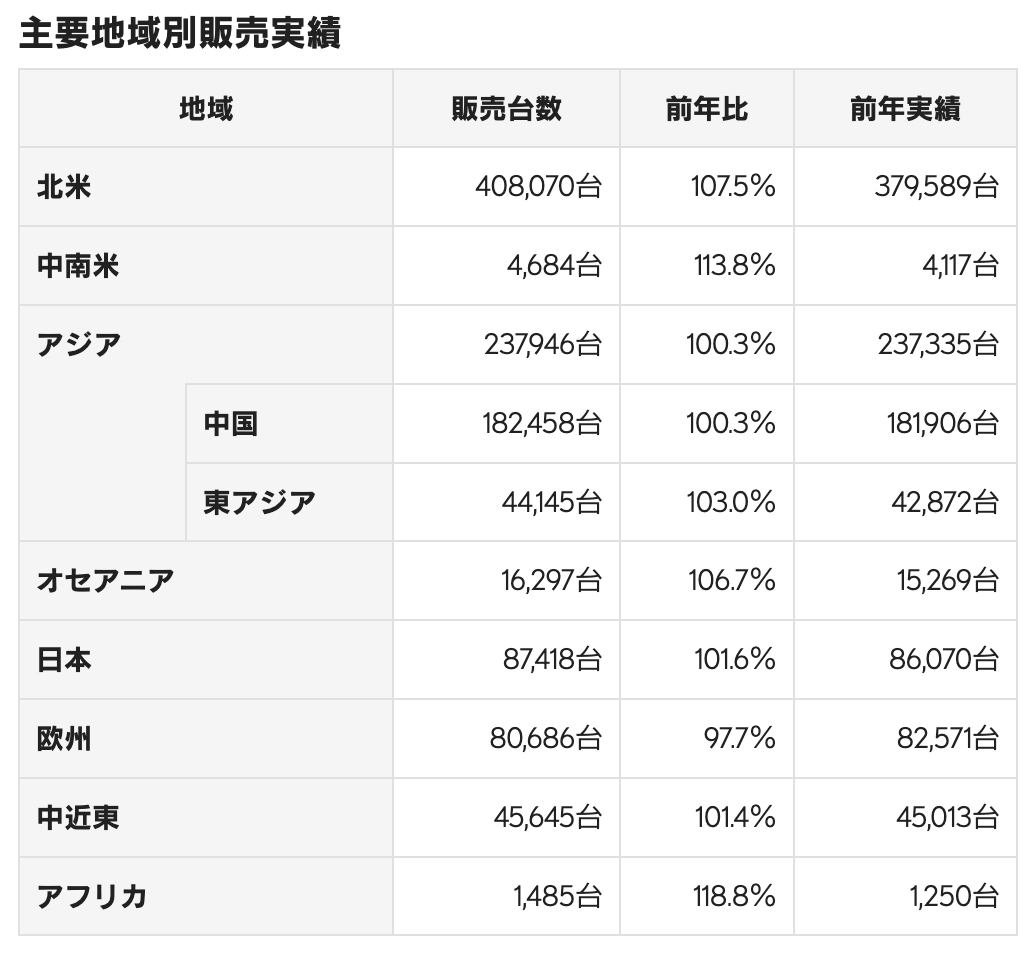This screenshot has height=953, width=1030.
Task: Click the 118.8% year-over-year value
Action: 734,896
